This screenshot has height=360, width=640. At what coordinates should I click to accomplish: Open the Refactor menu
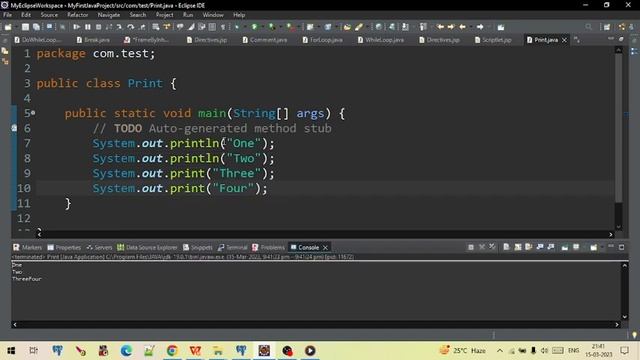78,15
